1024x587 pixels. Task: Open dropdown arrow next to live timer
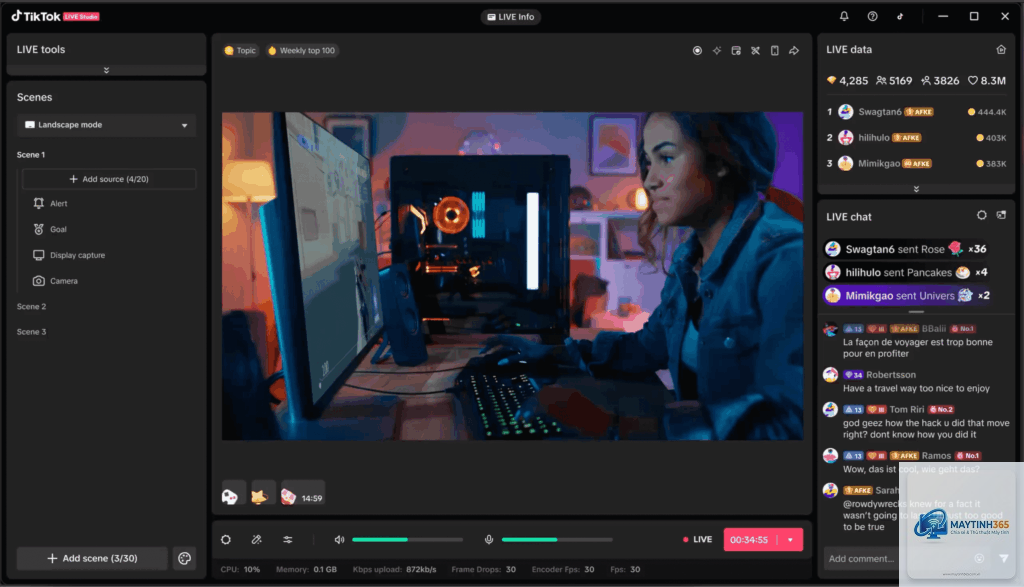tap(790, 540)
